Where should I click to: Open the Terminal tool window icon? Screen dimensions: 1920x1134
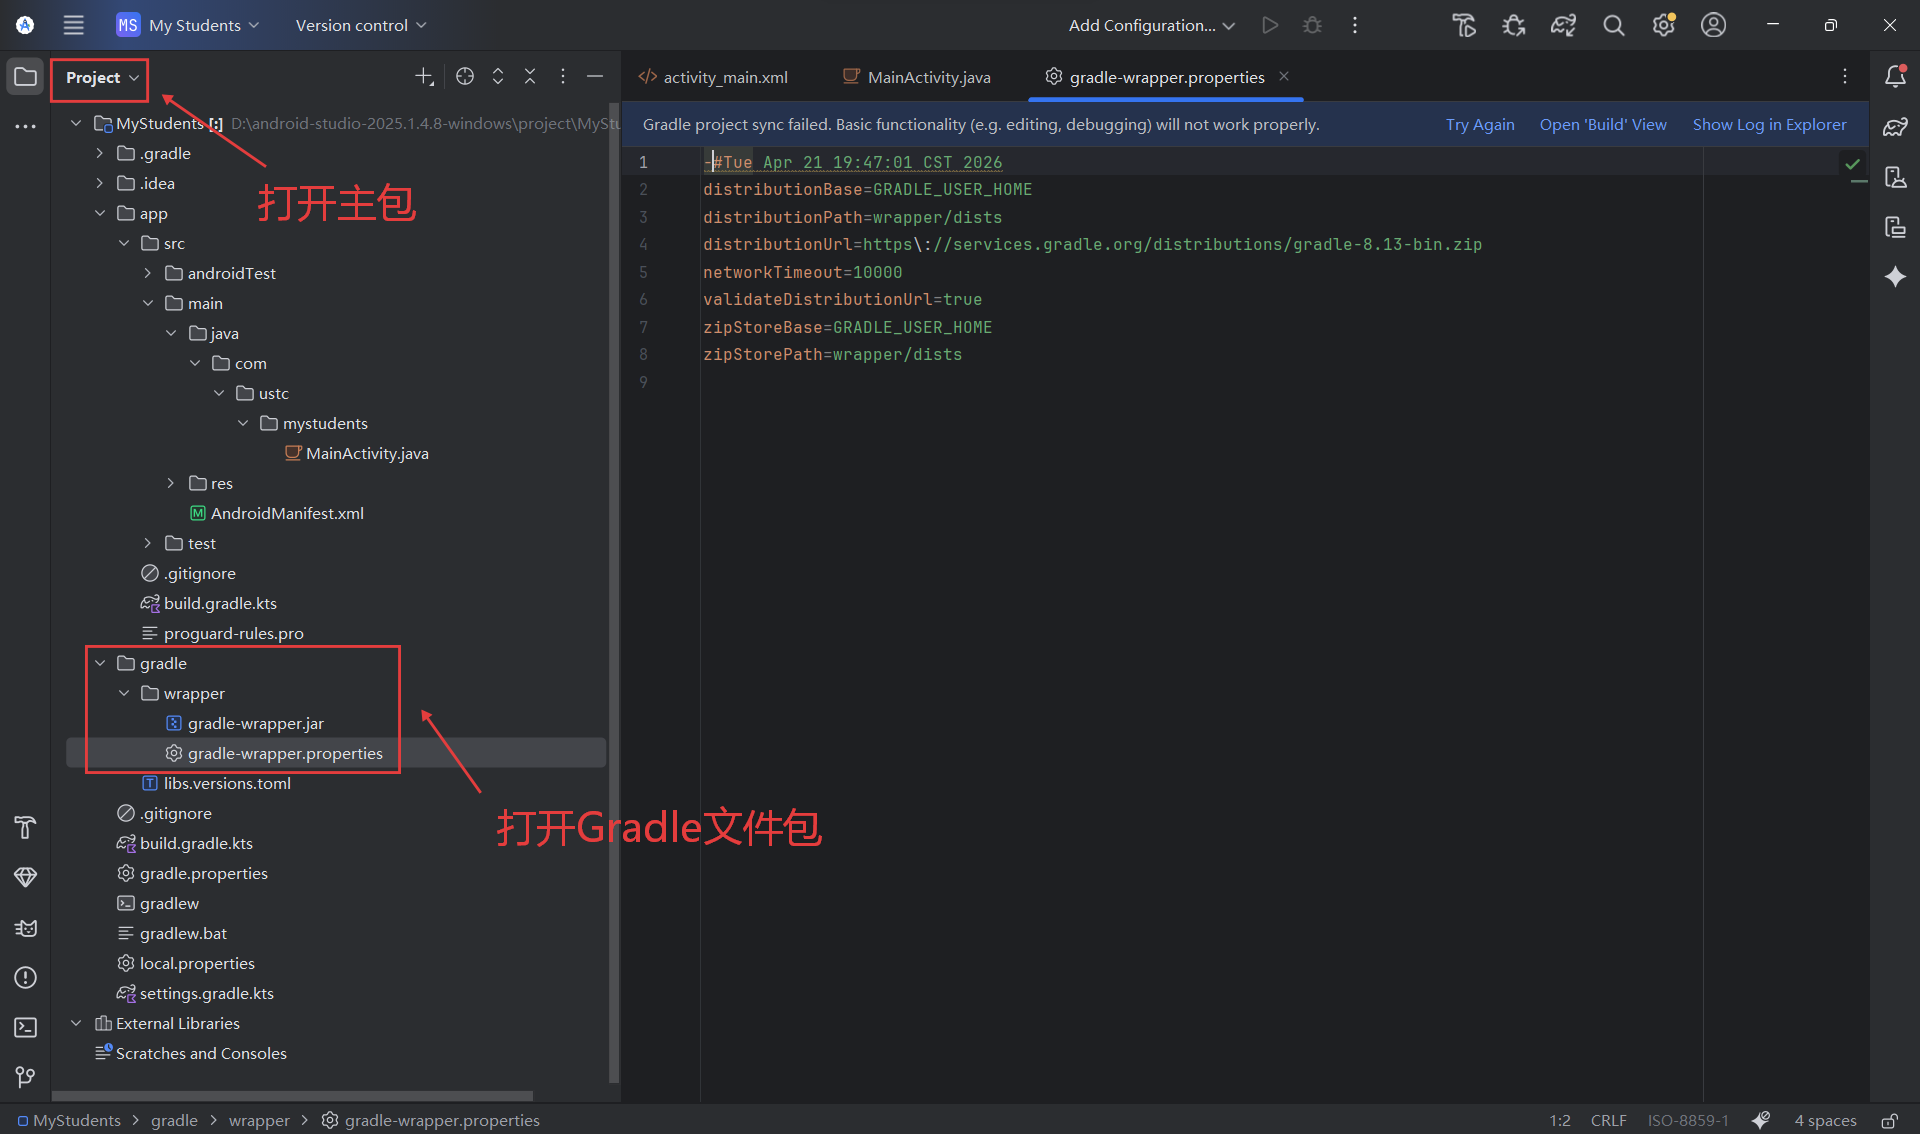[x=26, y=1027]
